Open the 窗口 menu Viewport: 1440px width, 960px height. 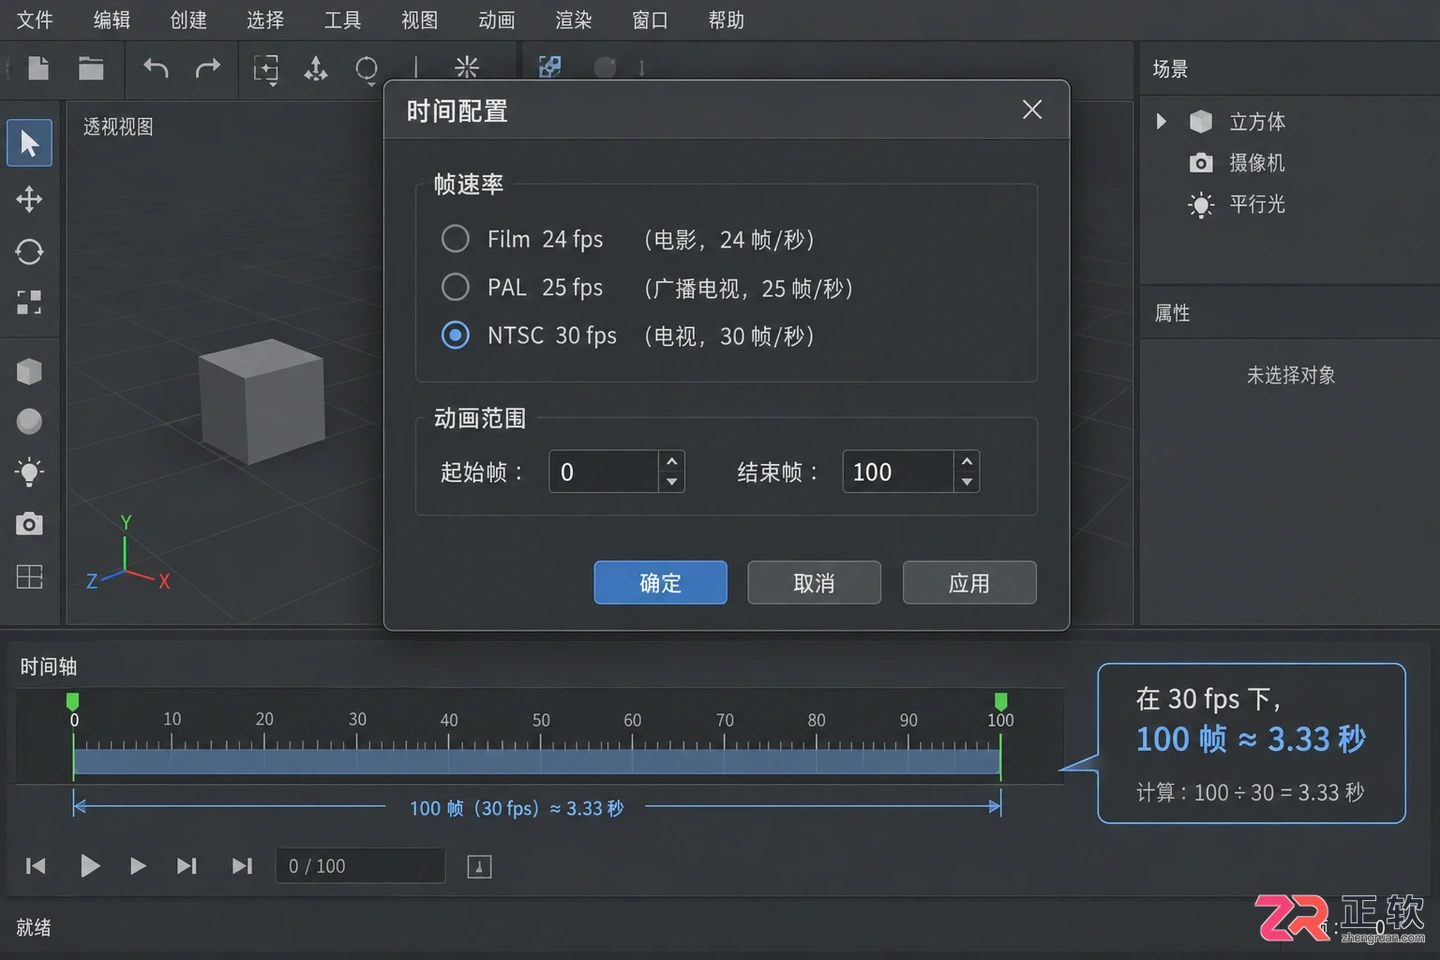tap(650, 20)
